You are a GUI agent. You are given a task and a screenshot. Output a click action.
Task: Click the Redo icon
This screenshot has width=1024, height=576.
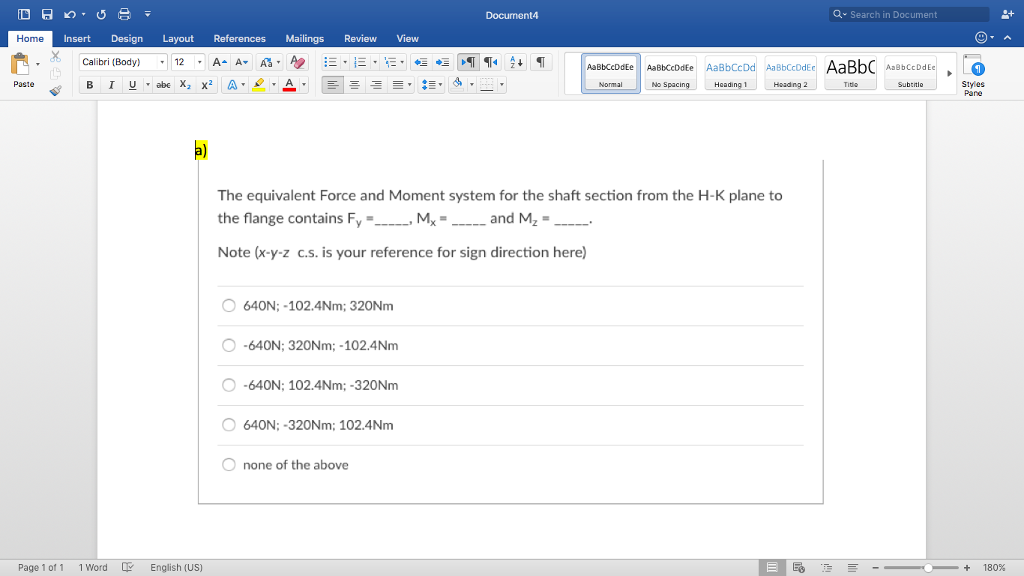tap(101, 14)
